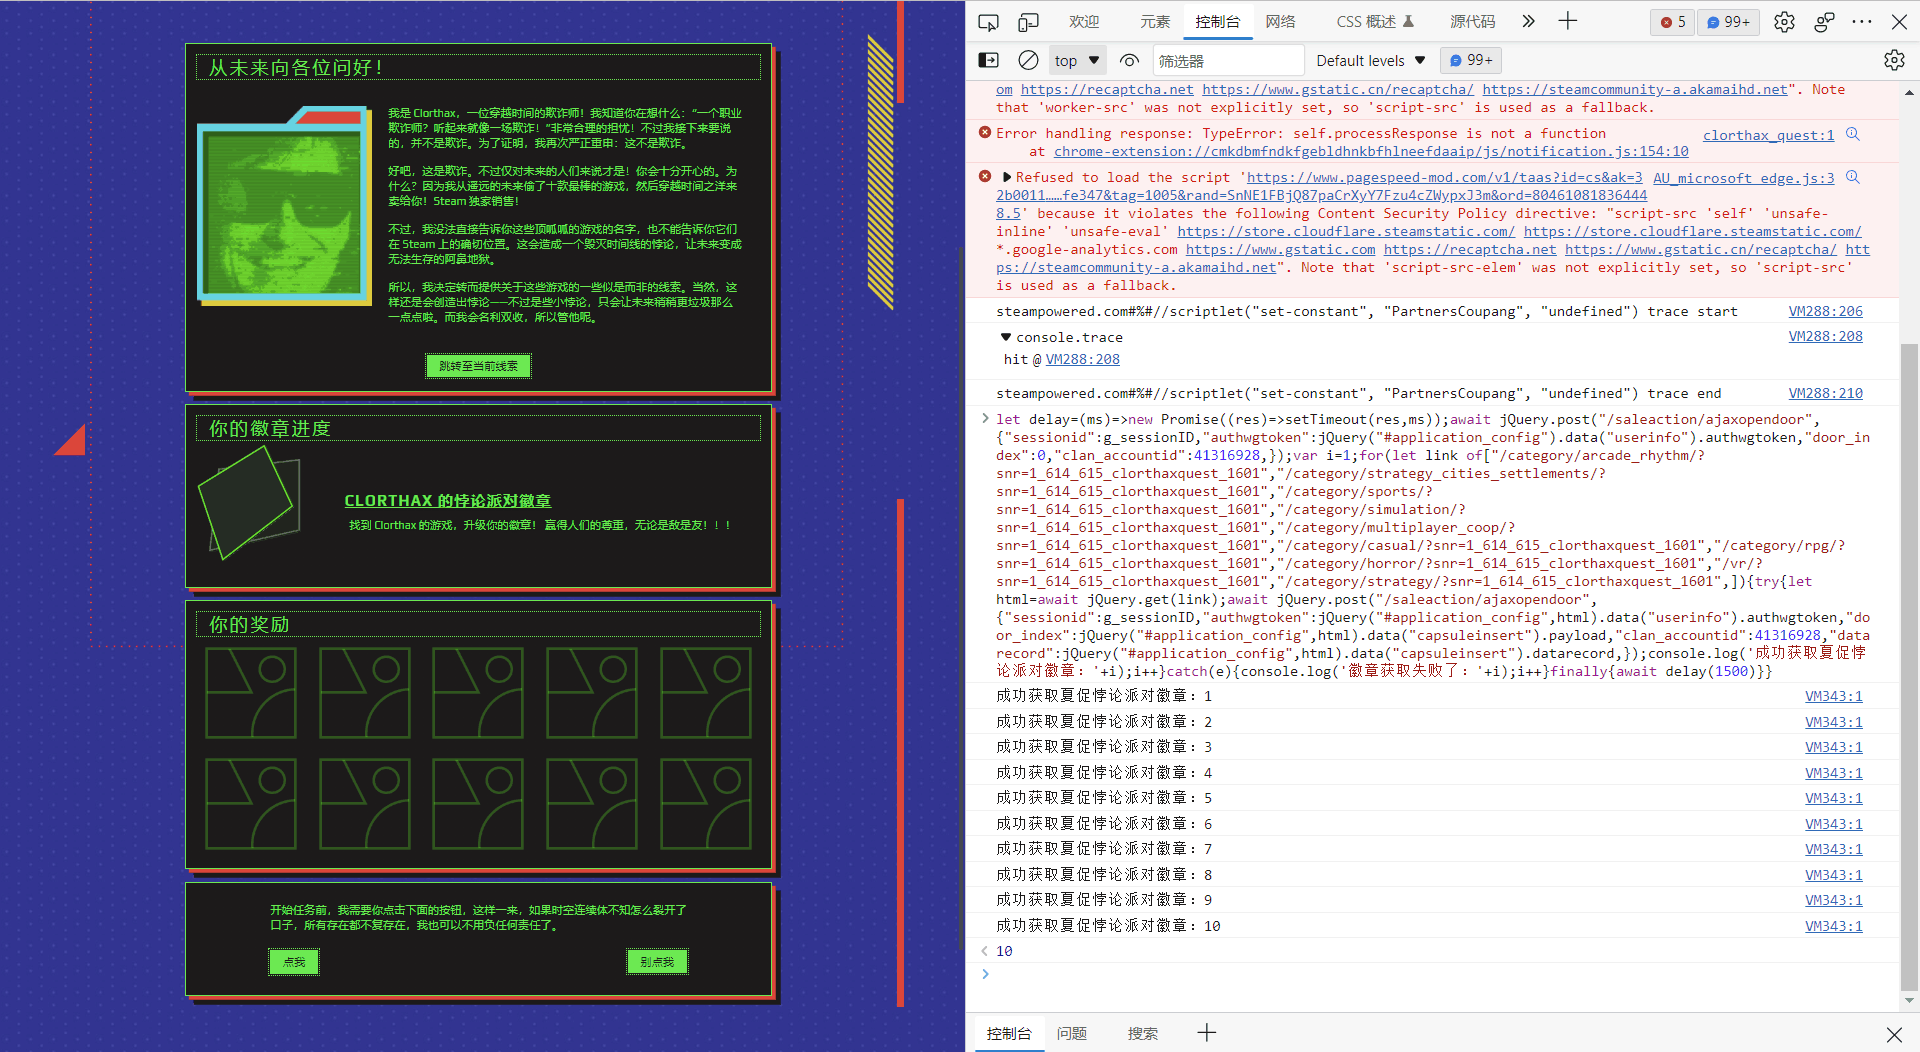1920x1052 pixels.
Task: Focus the 筛选器 filter input
Action: pos(1228,60)
